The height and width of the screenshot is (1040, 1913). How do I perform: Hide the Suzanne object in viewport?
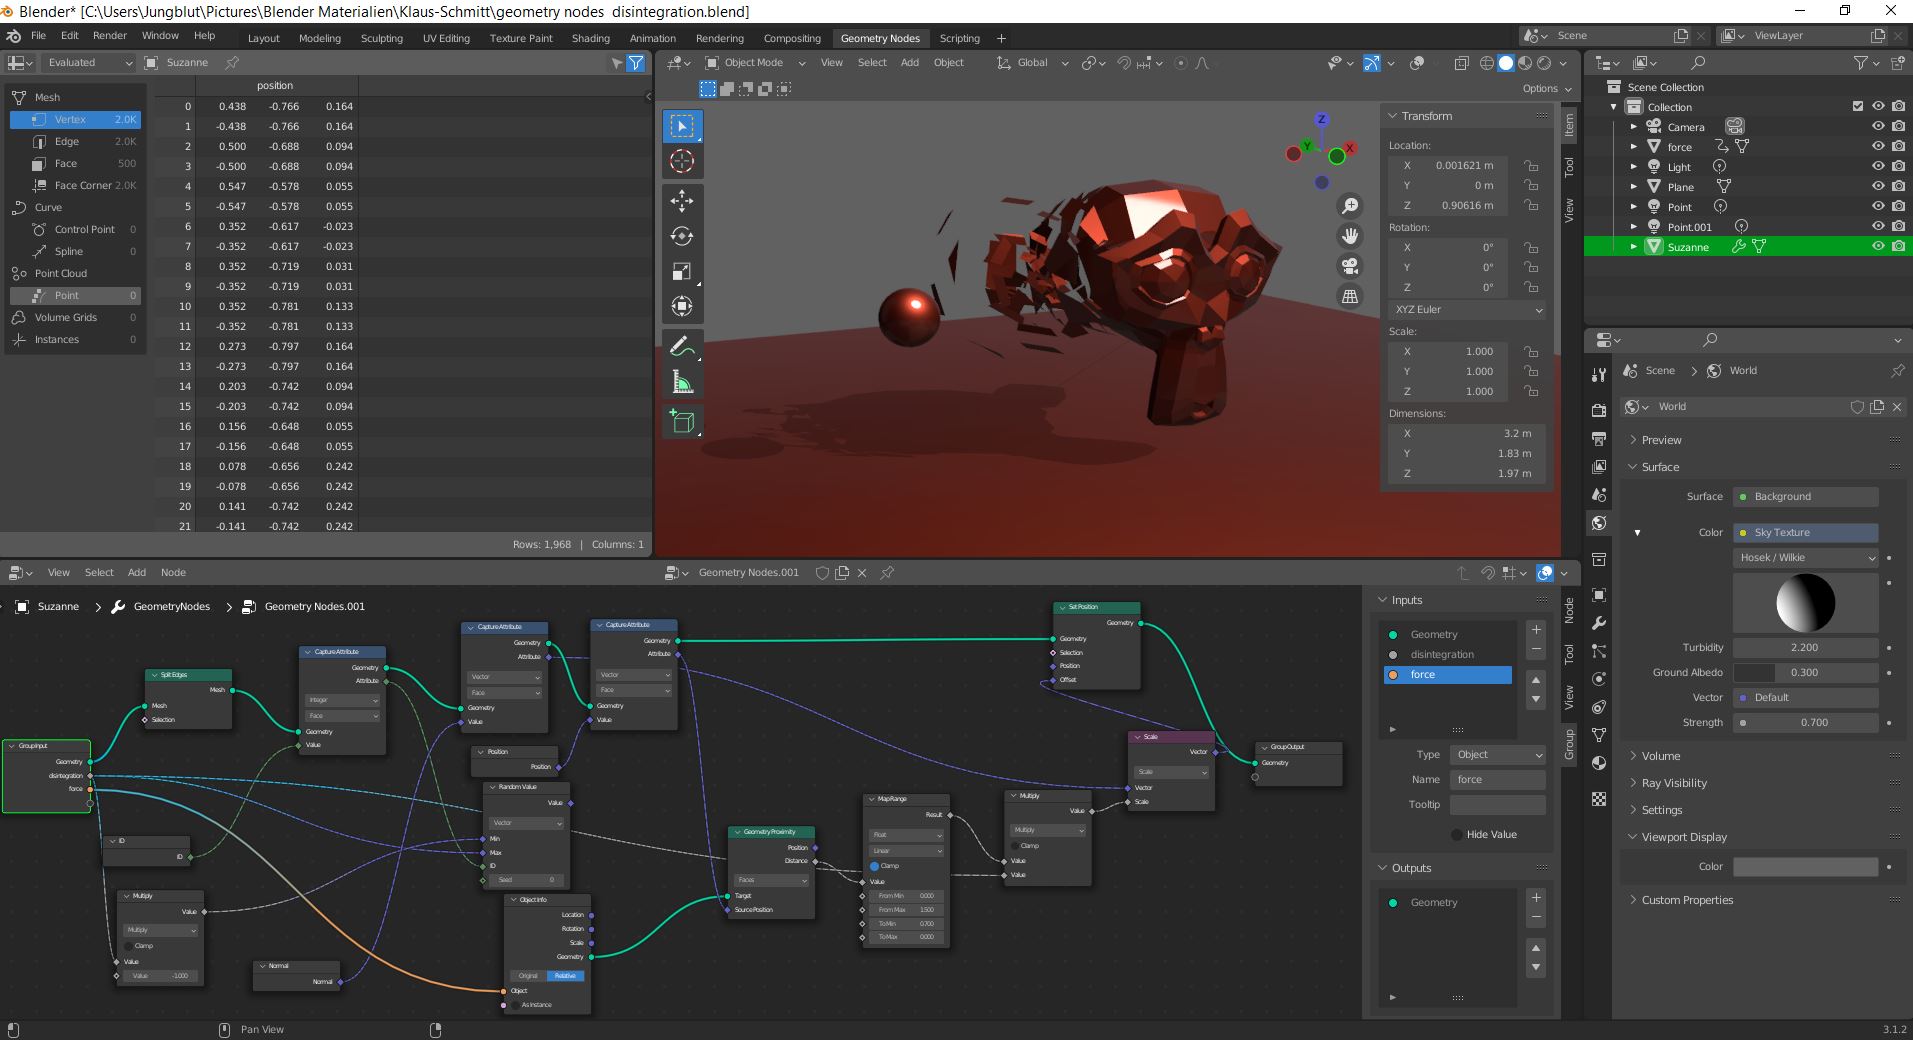1878,246
